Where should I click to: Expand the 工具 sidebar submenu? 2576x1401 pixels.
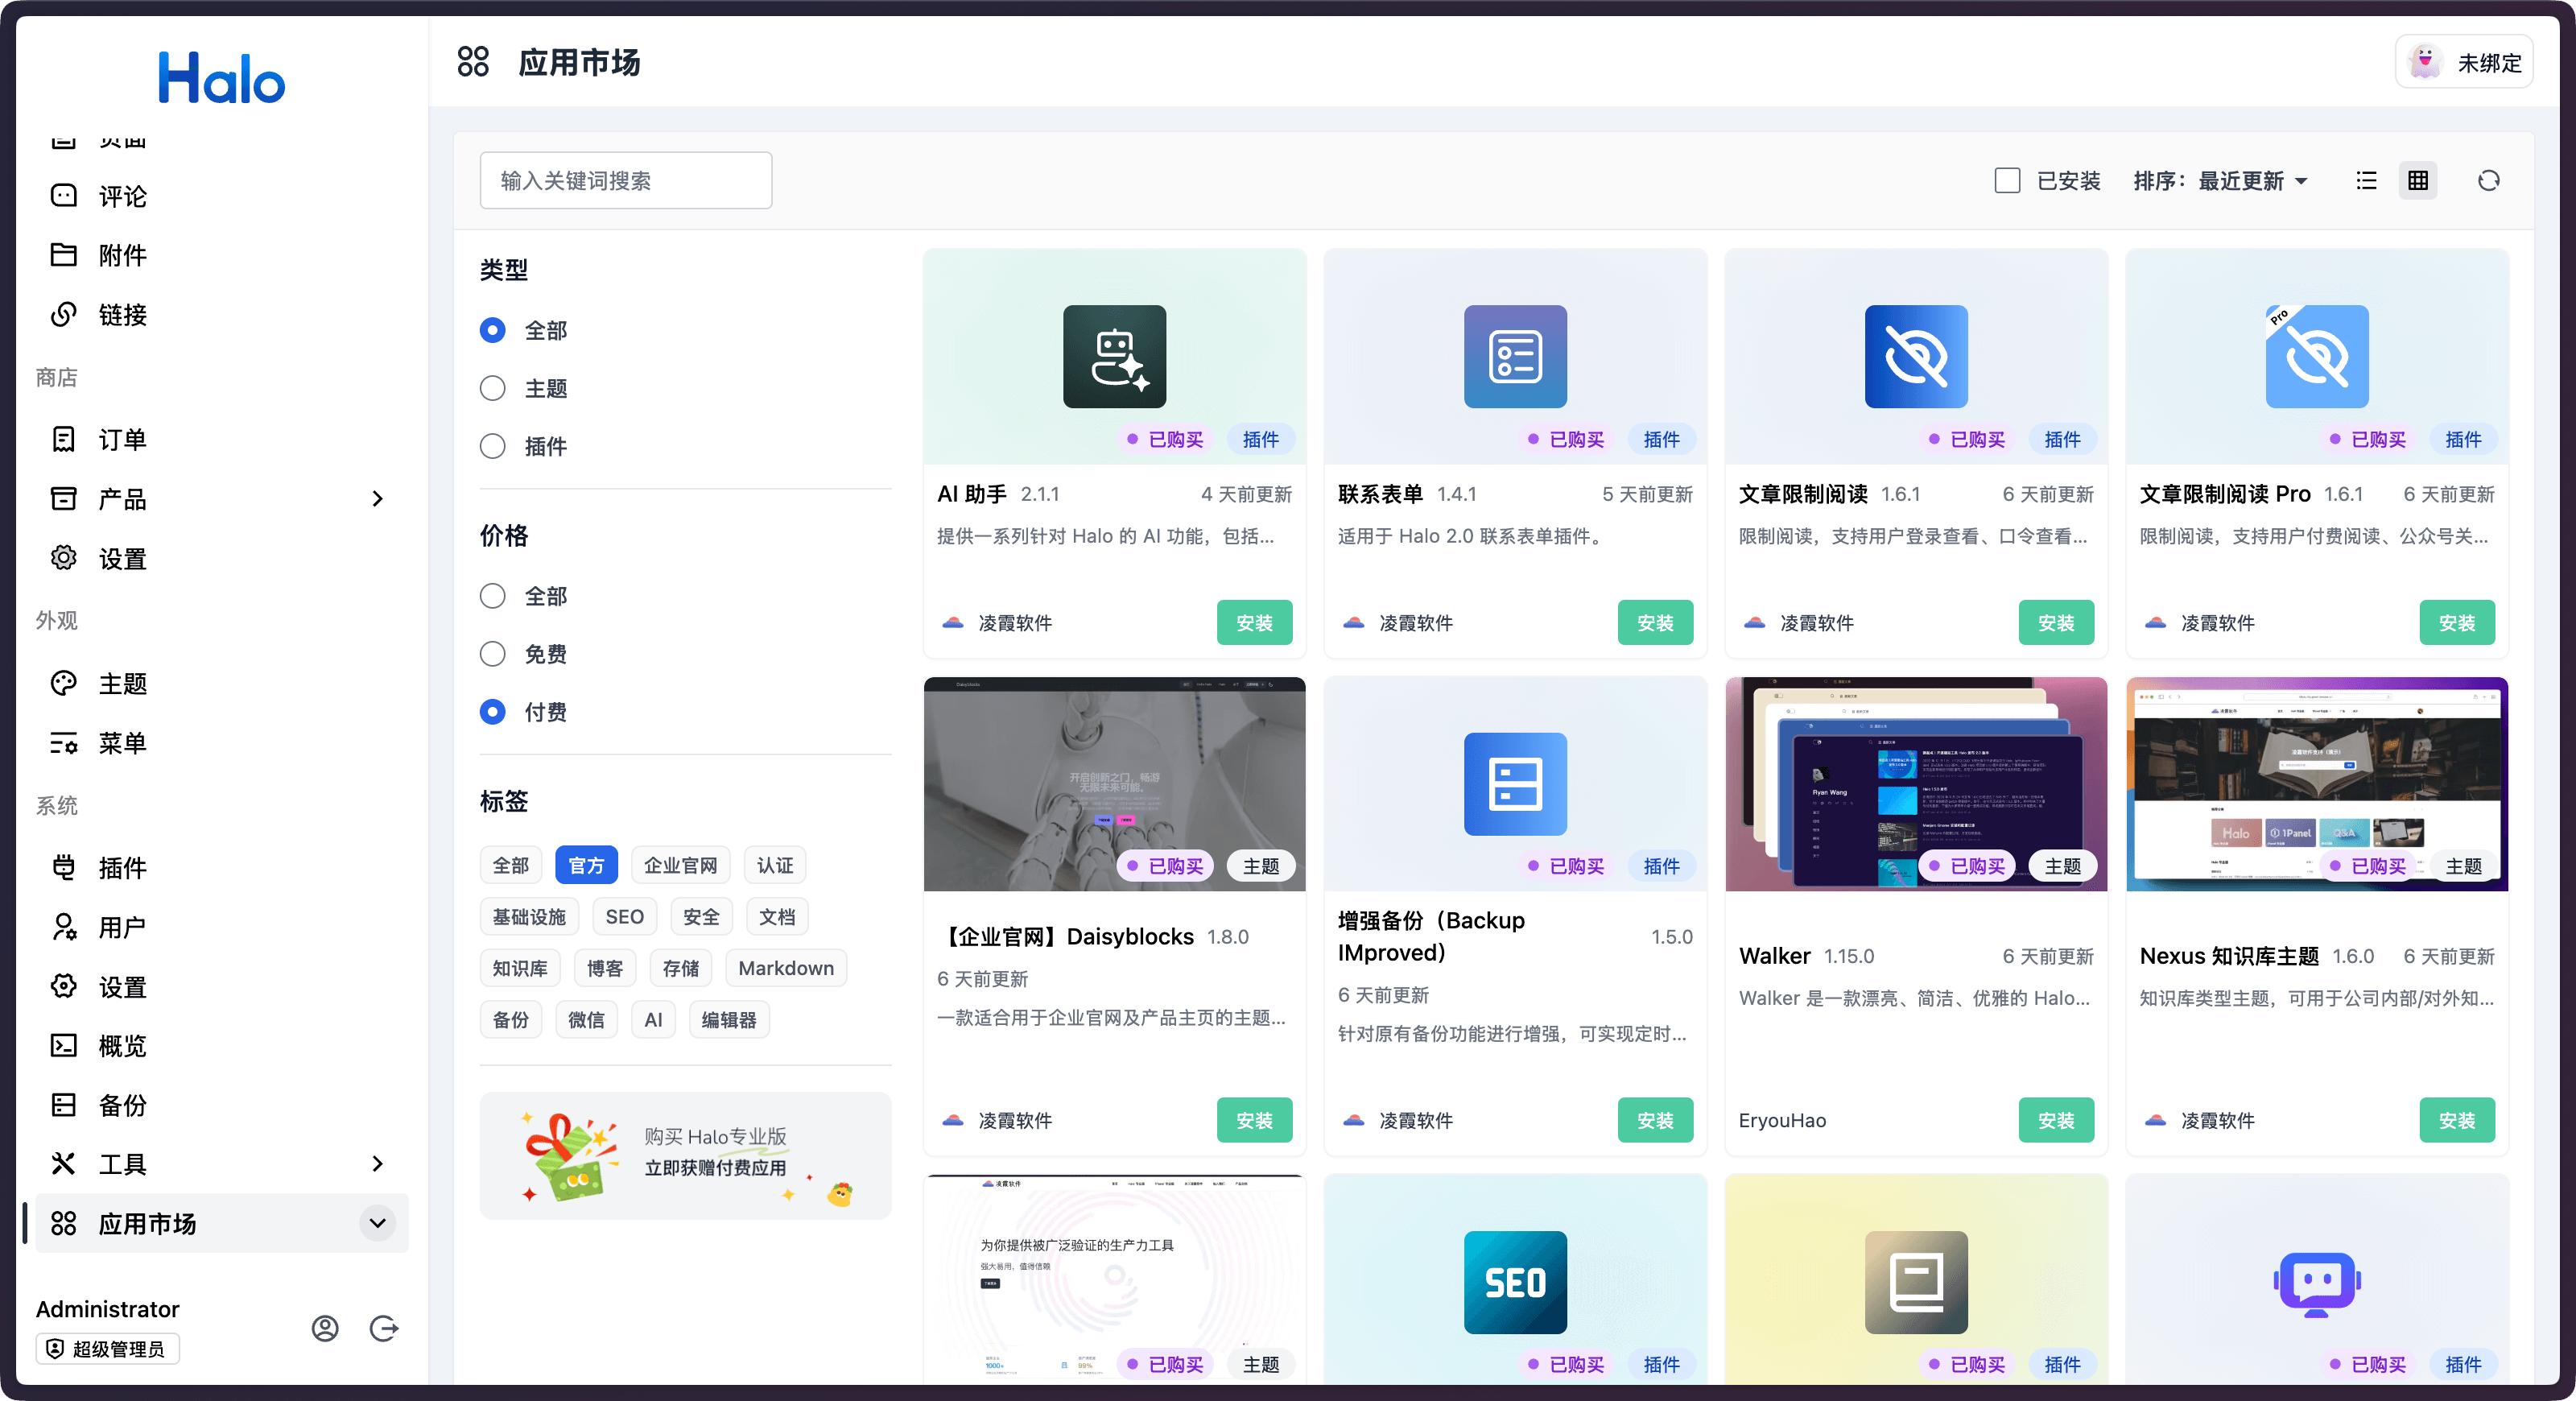(x=377, y=1163)
